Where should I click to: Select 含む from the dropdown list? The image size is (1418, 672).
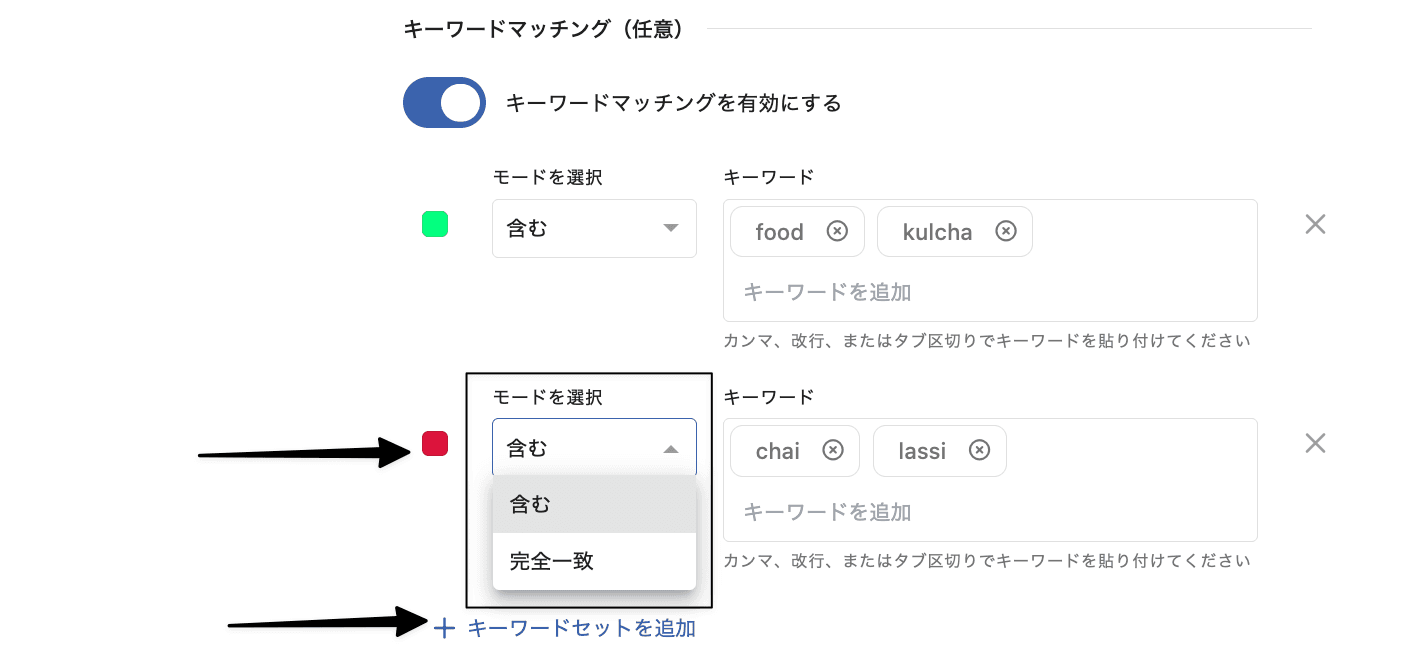593,505
